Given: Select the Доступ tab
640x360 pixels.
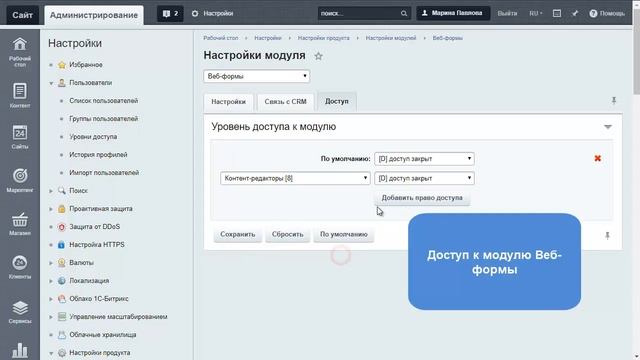Looking at the screenshot, I should click(337, 101).
